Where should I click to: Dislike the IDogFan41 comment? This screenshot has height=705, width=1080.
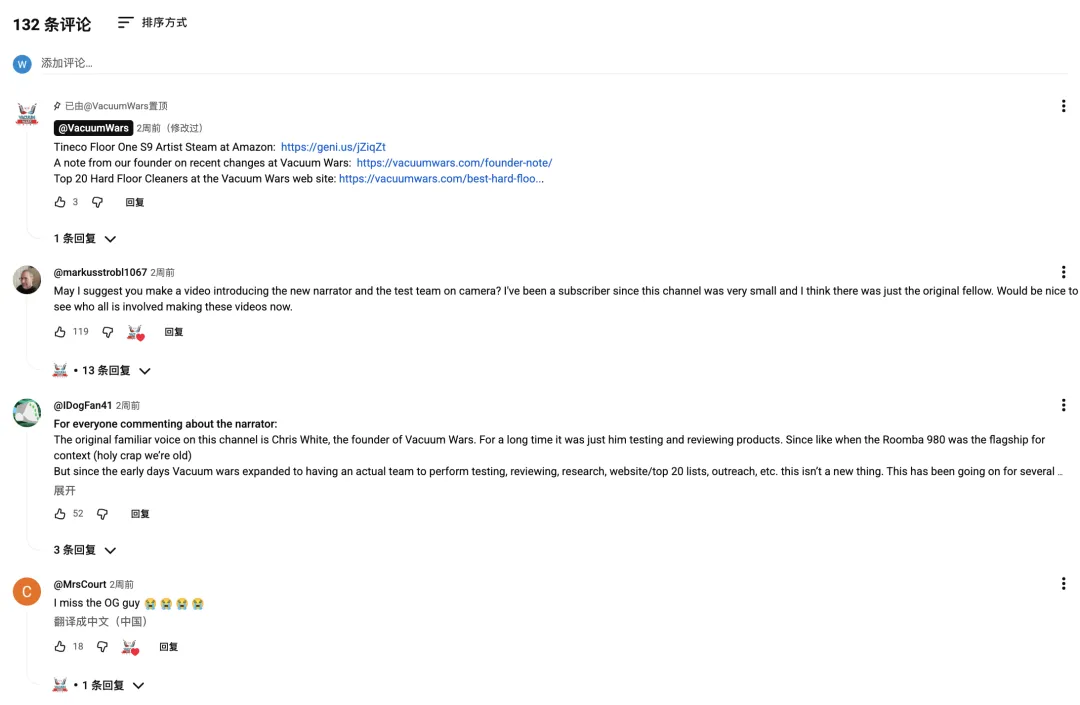click(x=102, y=514)
